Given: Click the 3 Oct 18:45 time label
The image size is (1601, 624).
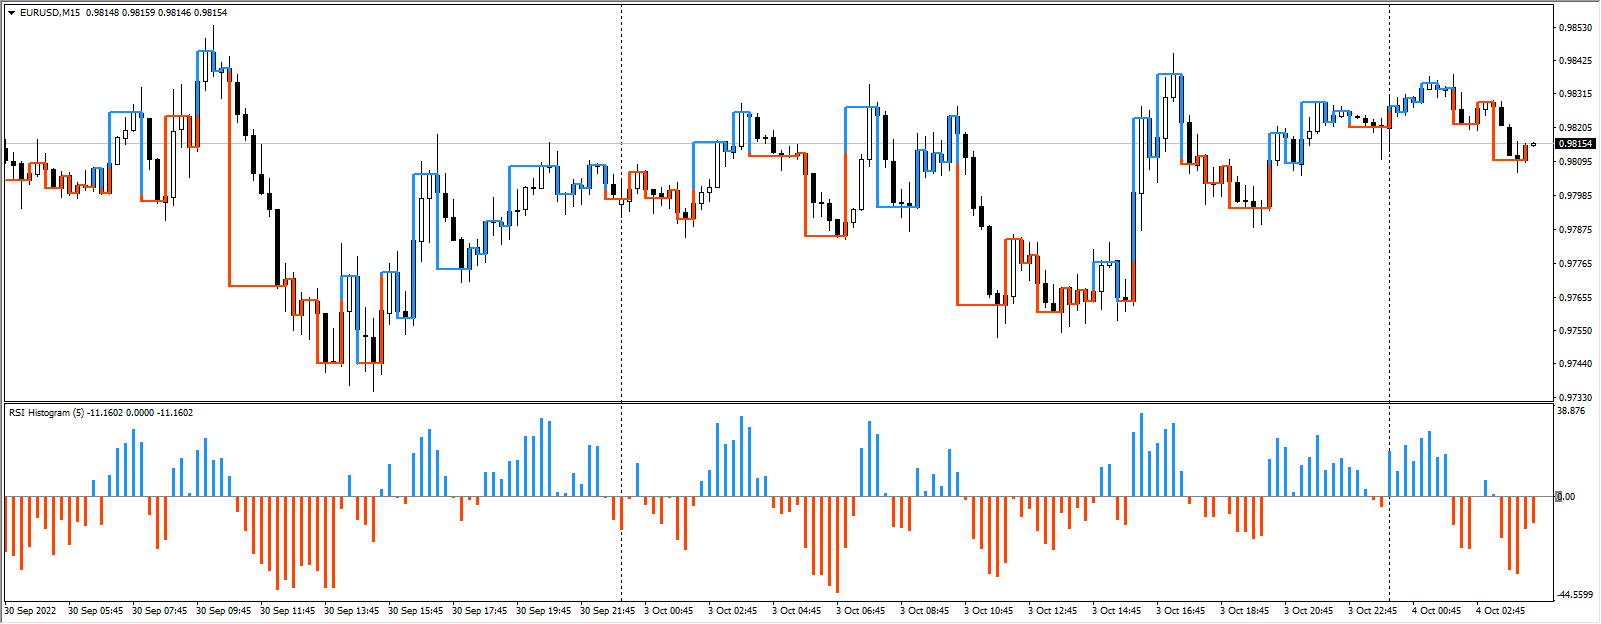Looking at the screenshot, I should tap(1245, 611).
